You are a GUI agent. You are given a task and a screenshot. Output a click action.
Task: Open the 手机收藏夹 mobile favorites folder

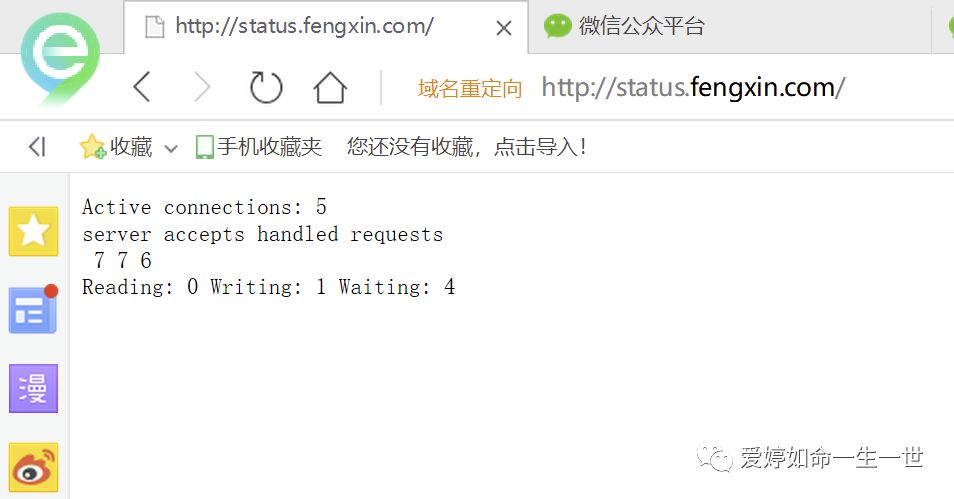point(259,147)
